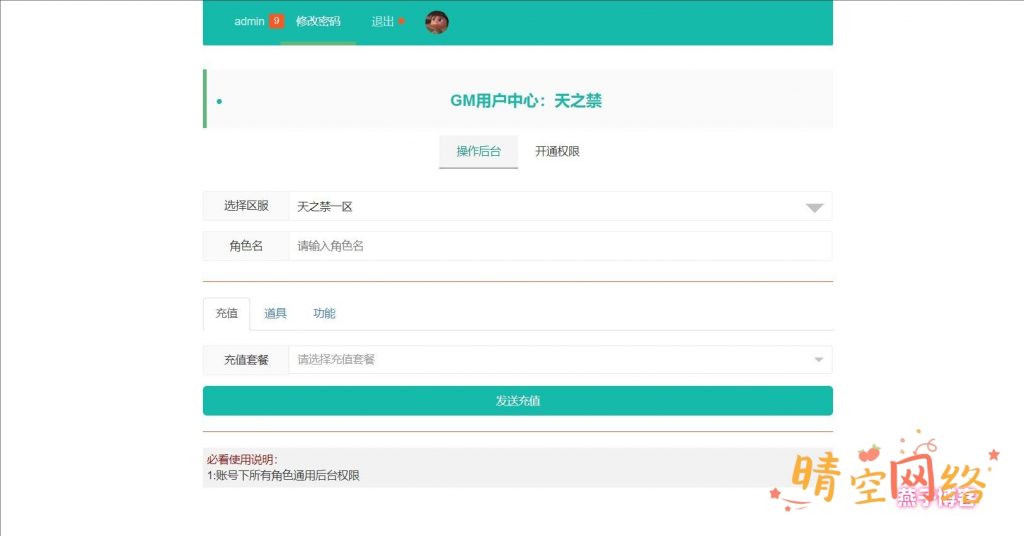Open the admin account menu

coord(249,22)
